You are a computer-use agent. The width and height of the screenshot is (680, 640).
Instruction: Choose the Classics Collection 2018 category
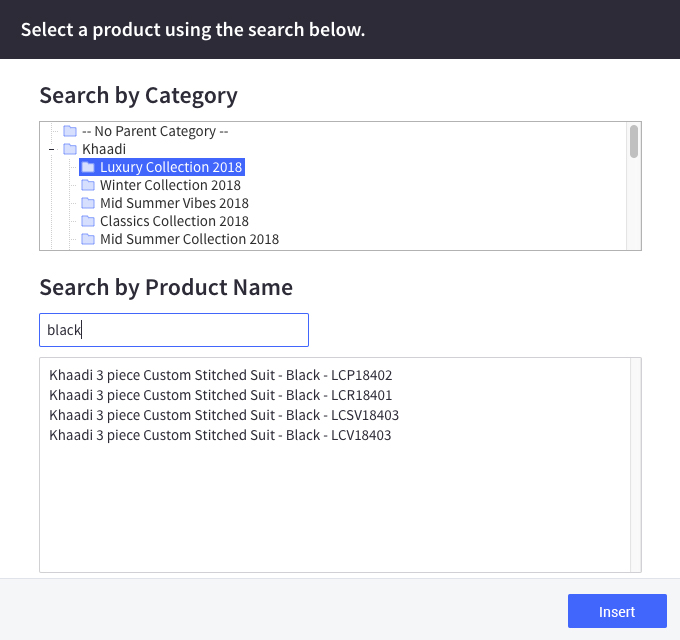click(174, 221)
